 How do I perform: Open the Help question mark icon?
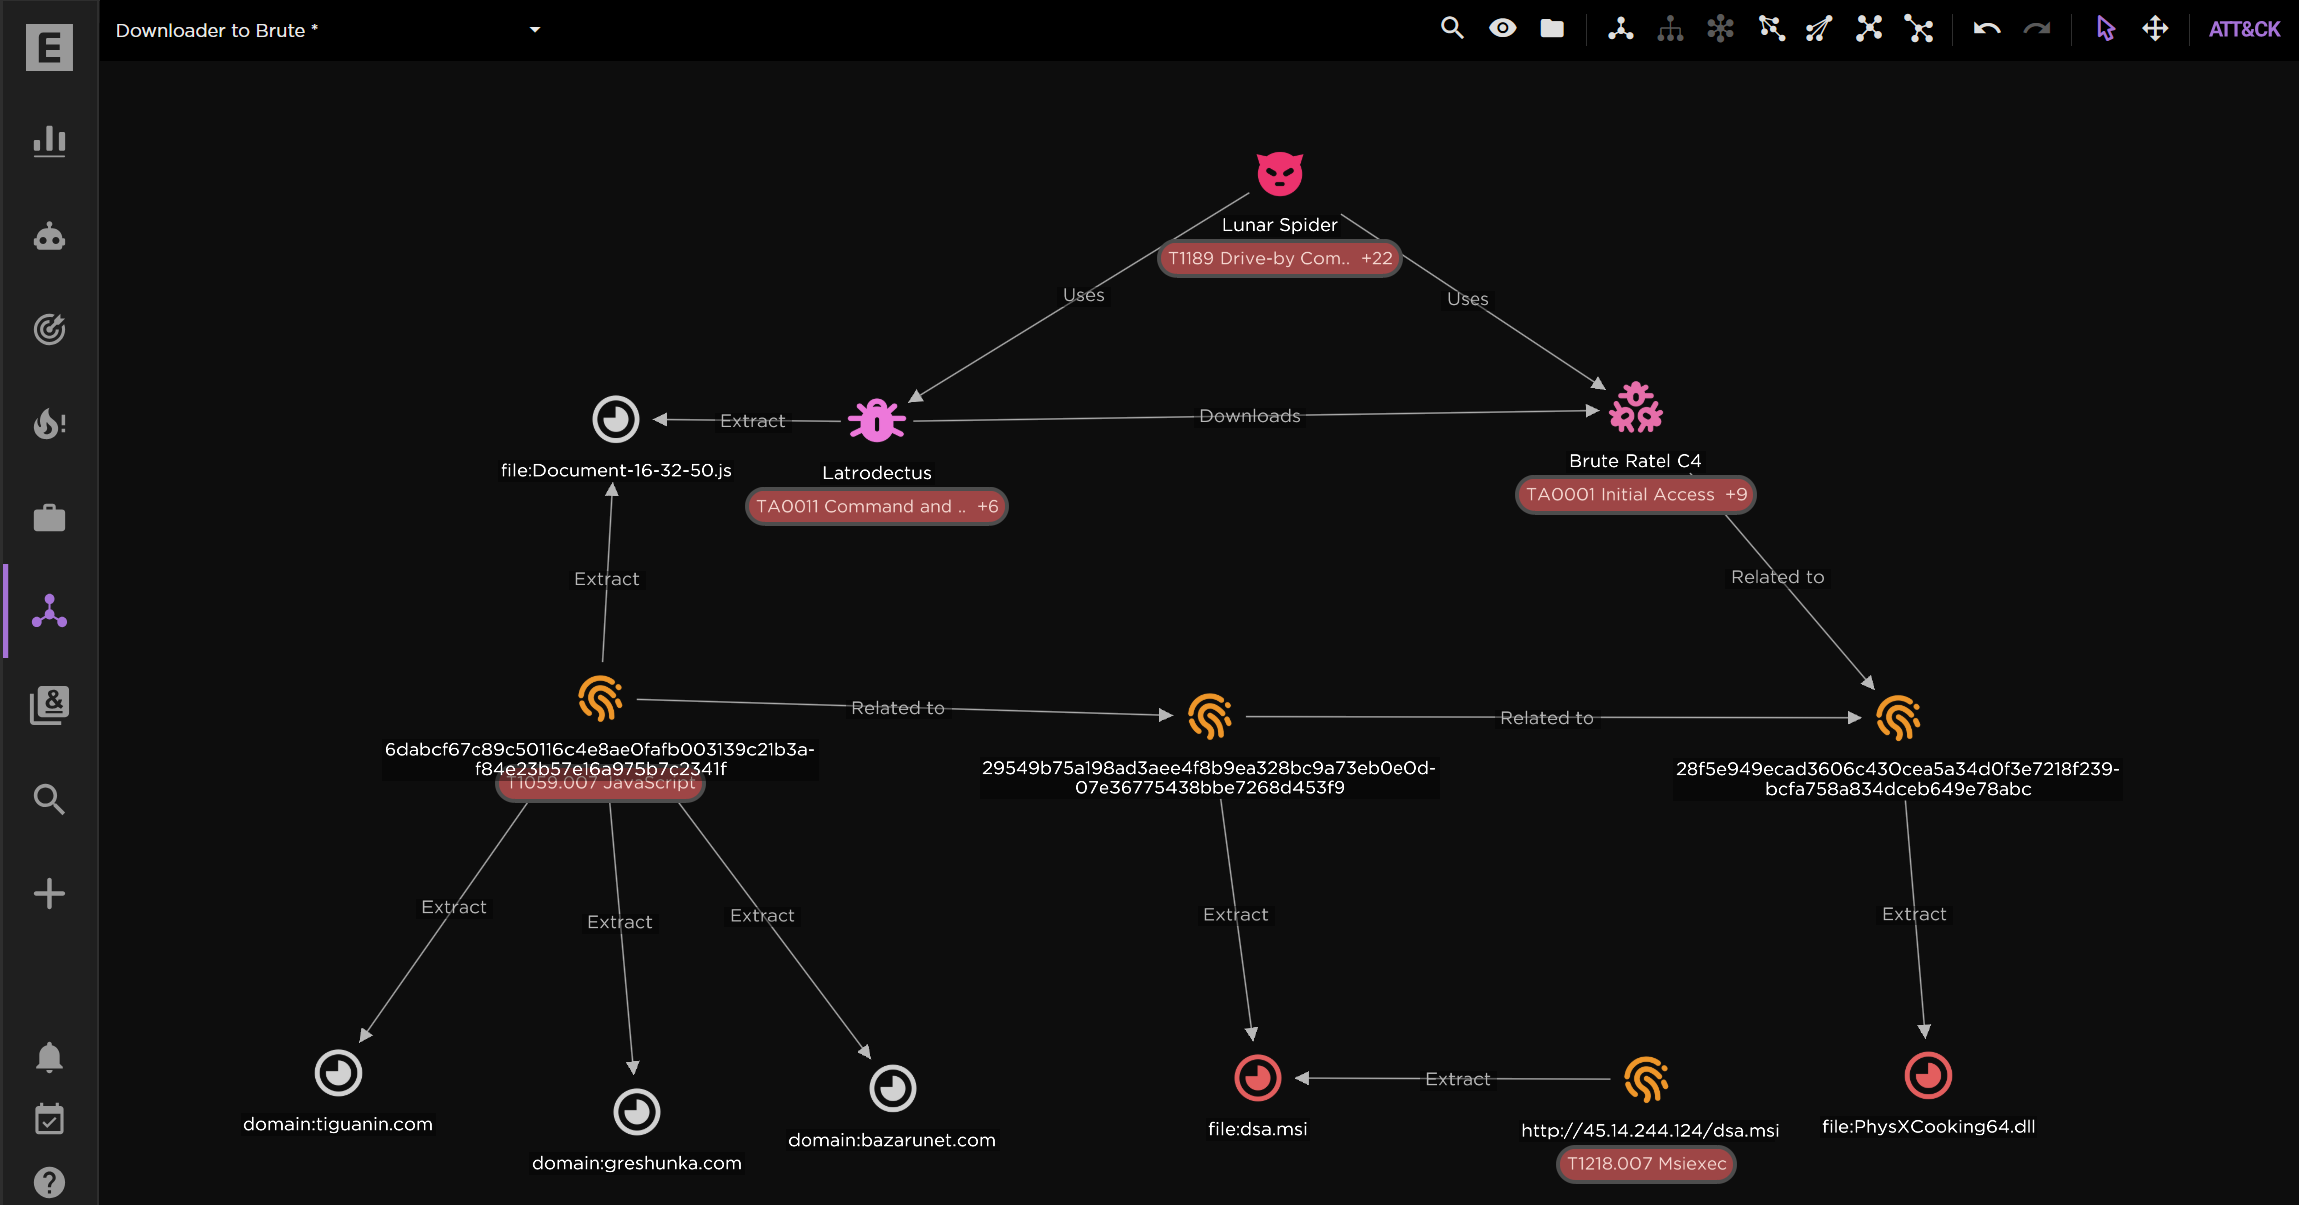[49, 1182]
